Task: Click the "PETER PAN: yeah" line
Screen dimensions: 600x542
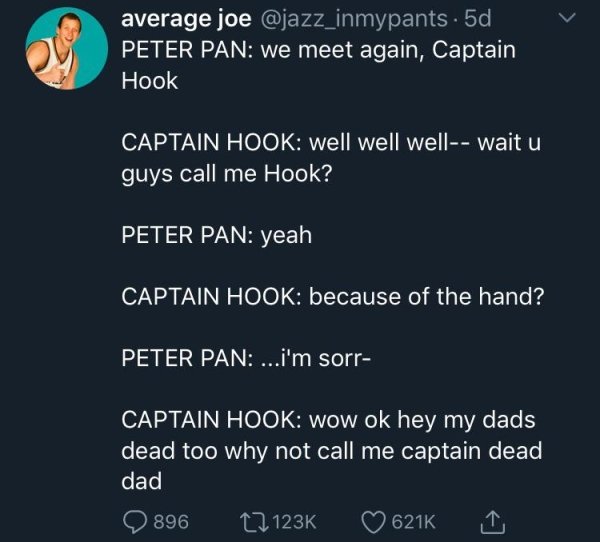Action: pos(217,235)
